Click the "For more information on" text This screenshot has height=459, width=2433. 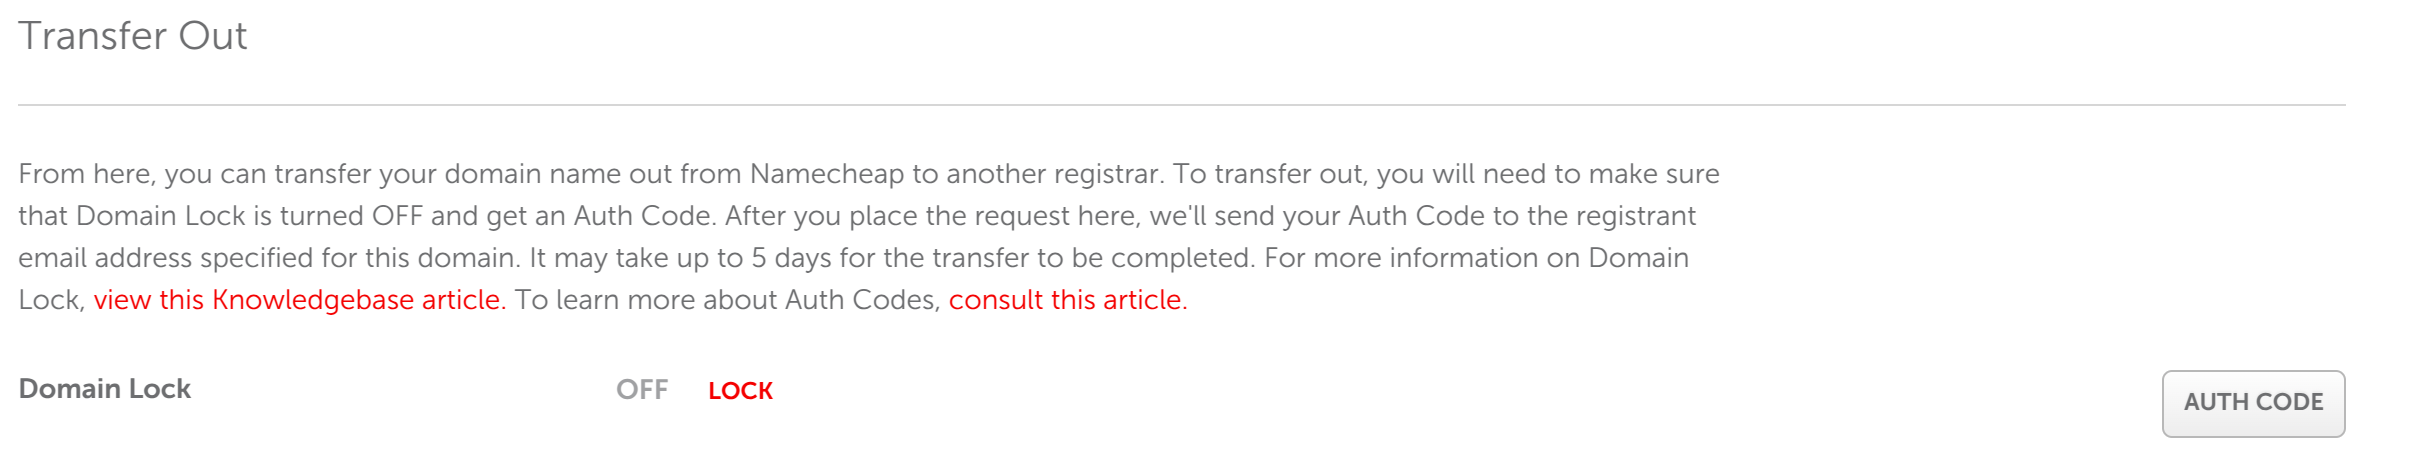point(1421,258)
